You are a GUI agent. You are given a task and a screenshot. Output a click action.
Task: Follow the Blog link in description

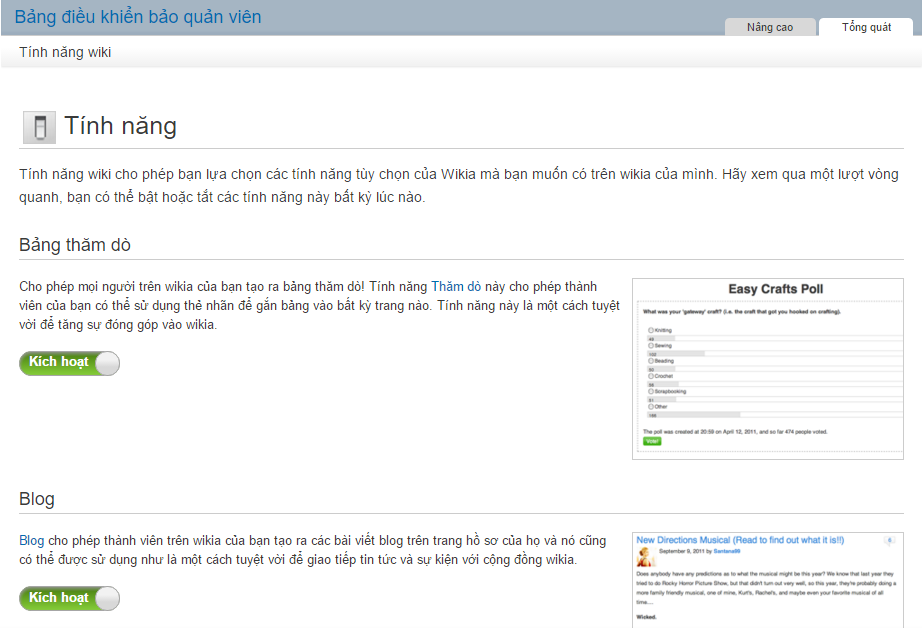(x=31, y=541)
